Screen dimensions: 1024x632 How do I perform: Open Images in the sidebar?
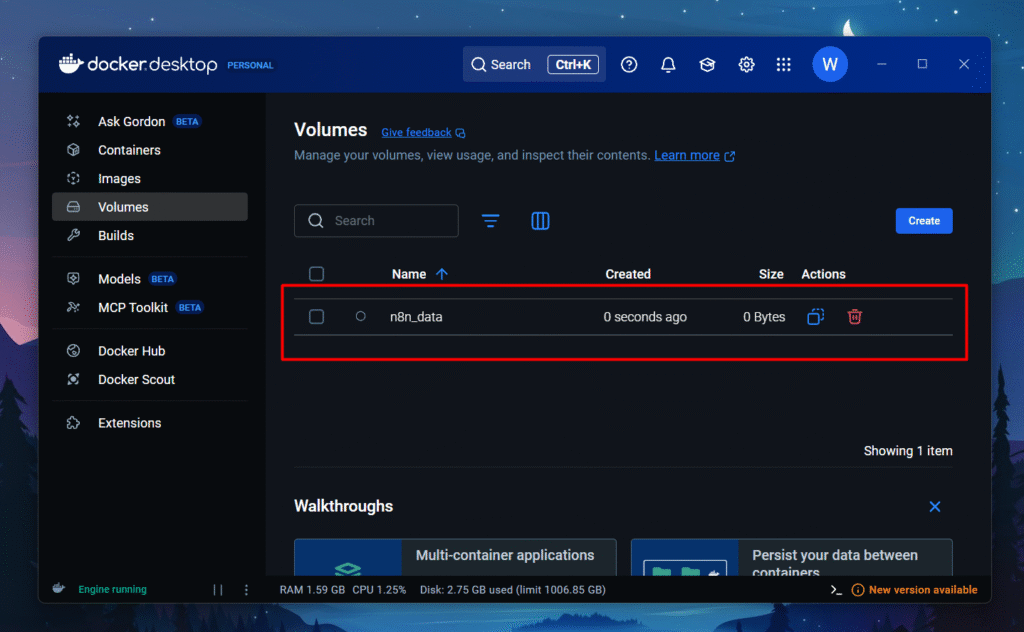(x=119, y=179)
